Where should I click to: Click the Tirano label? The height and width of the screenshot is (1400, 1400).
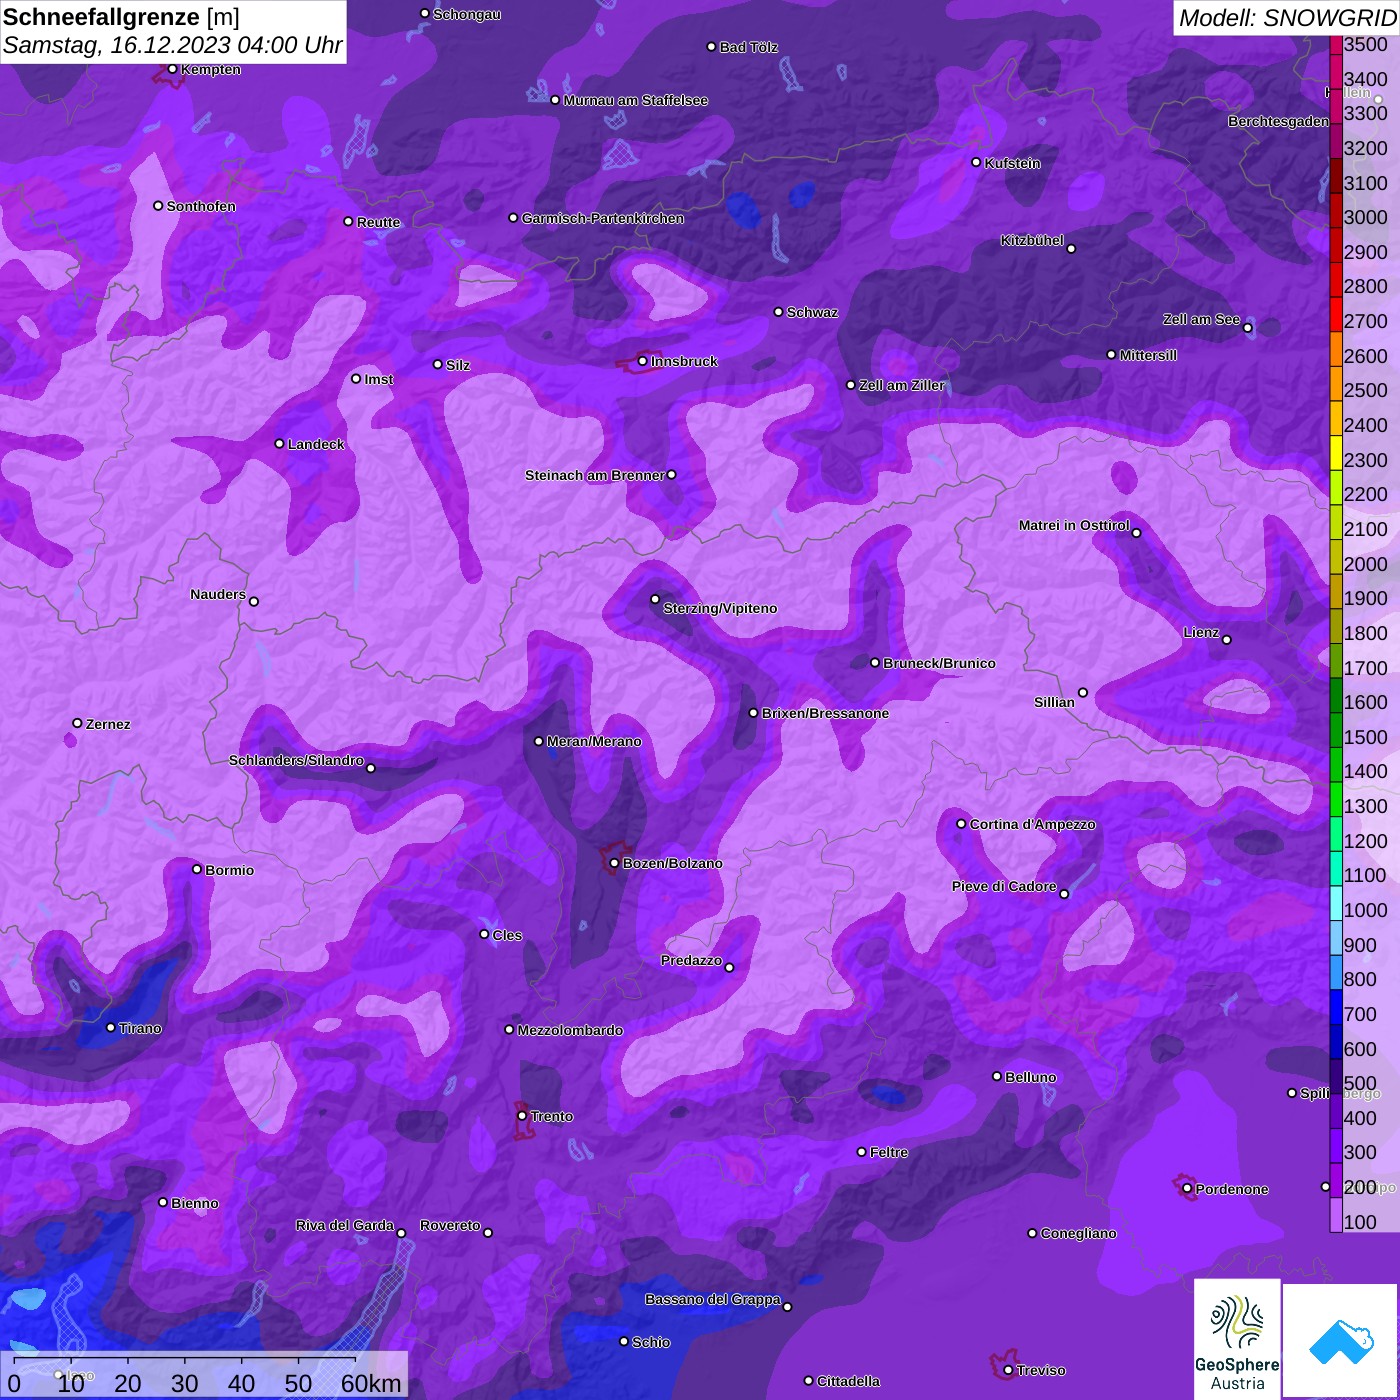(x=140, y=1028)
